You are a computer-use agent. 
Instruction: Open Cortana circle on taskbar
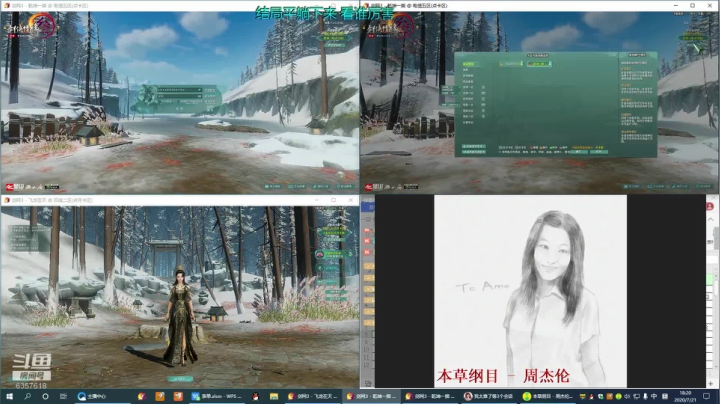pyautogui.click(x=45, y=396)
